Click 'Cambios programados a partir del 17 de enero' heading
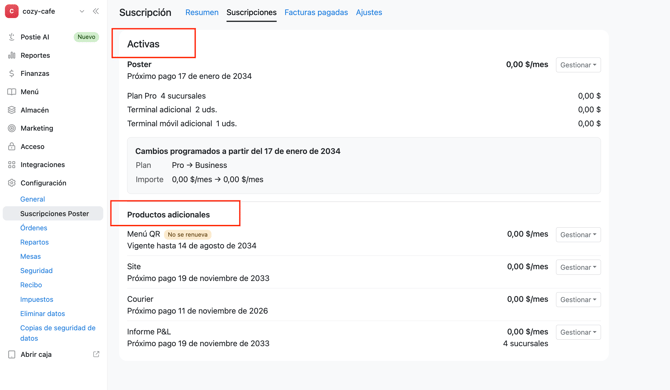Screen dimensions: 670x390 click(x=238, y=151)
